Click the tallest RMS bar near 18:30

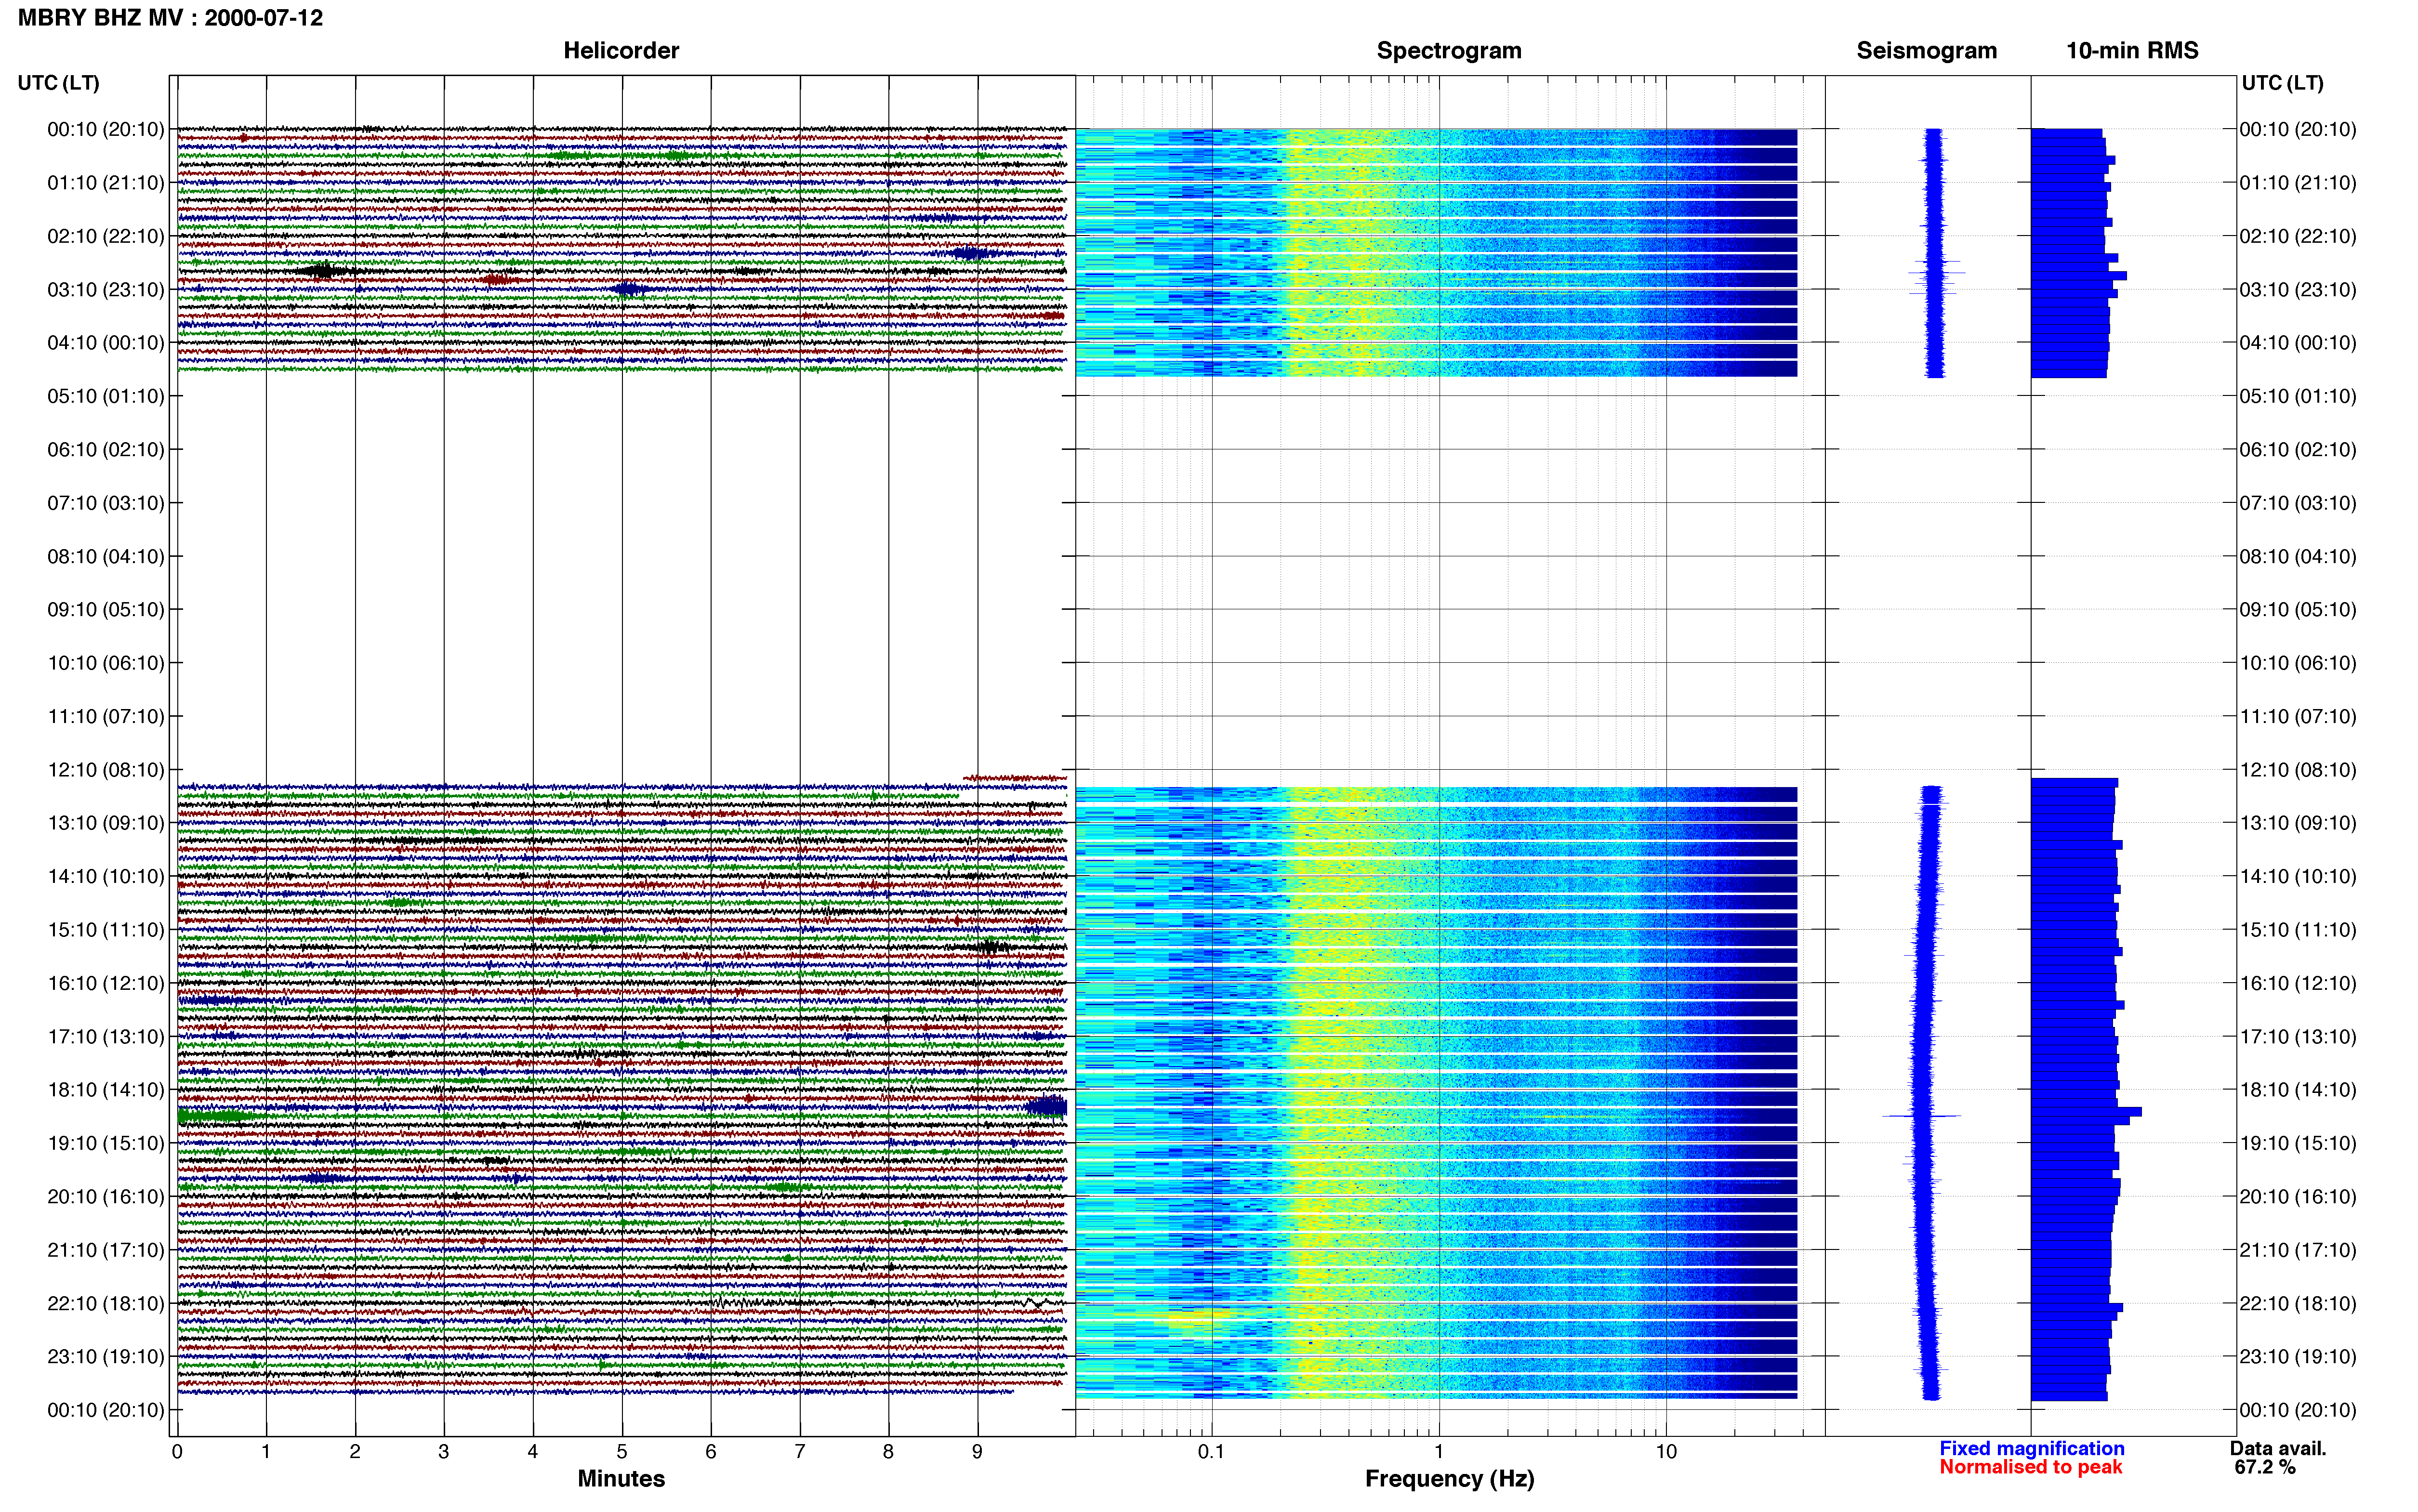pyautogui.click(x=2086, y=1112)
